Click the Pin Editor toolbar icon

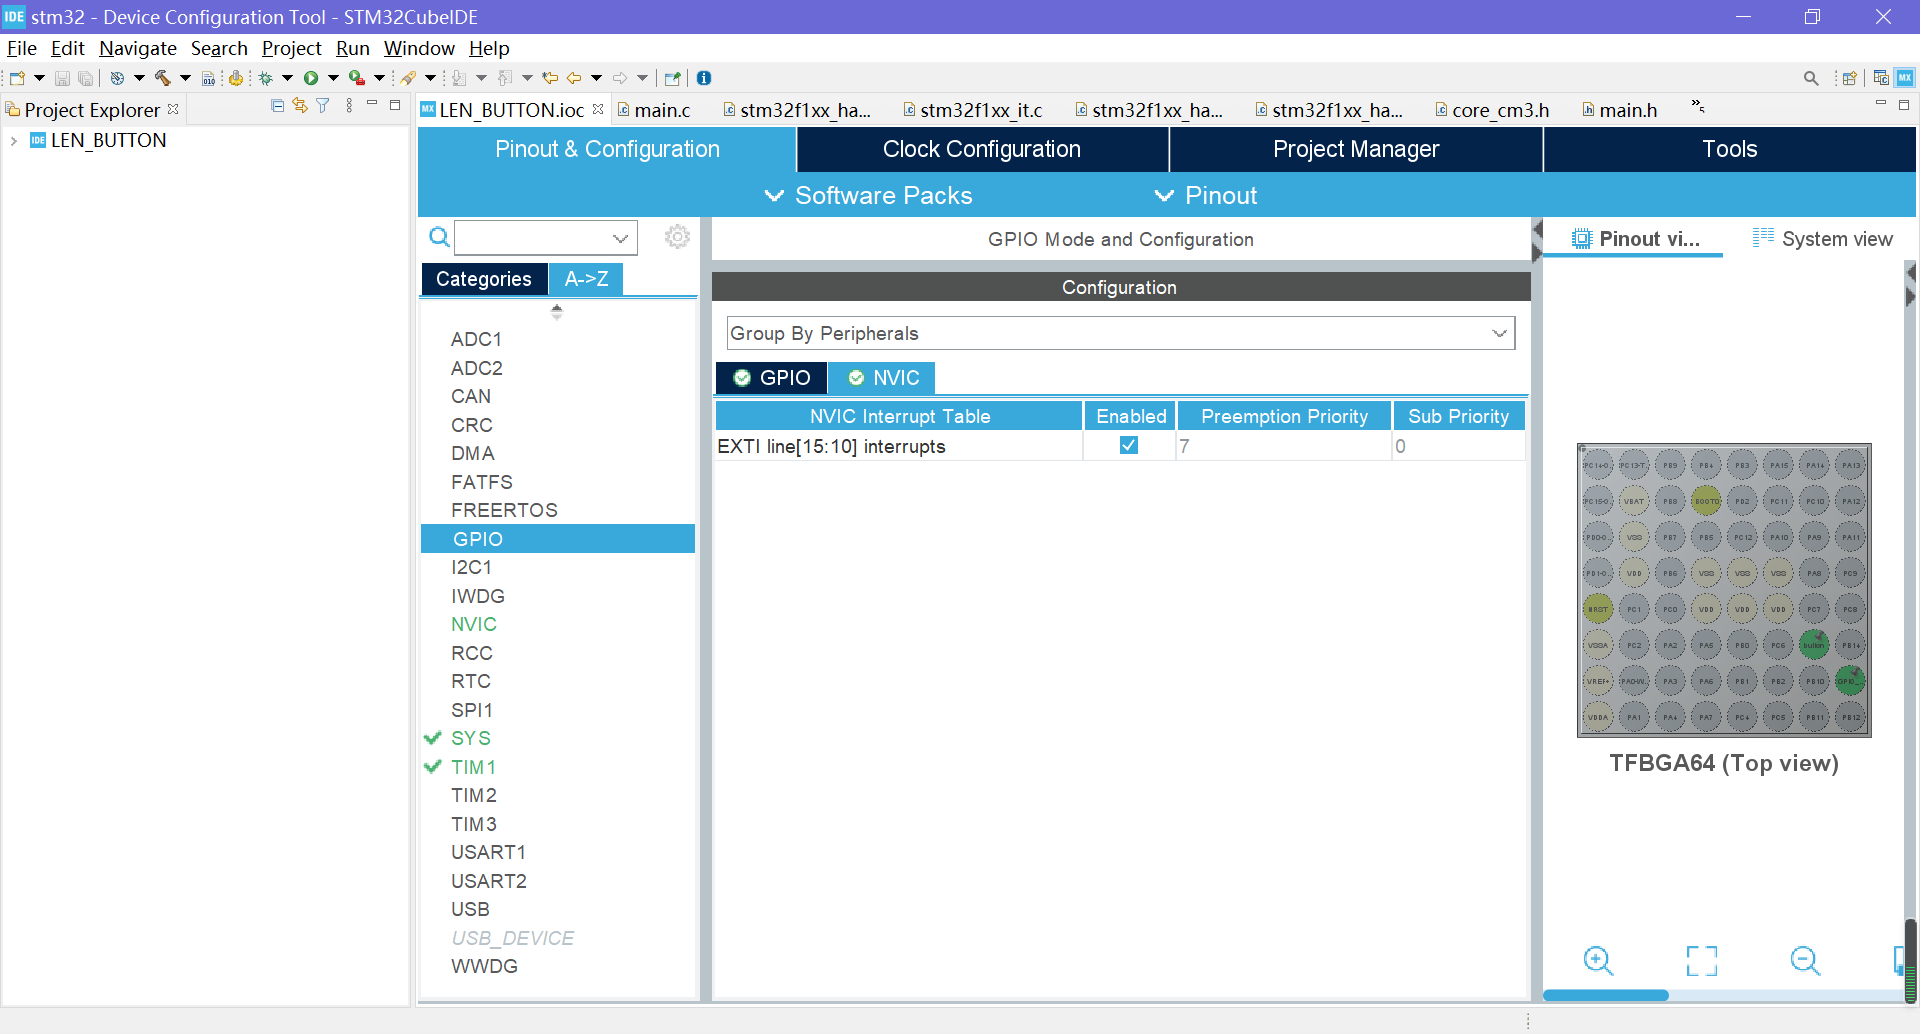point(672,78)
